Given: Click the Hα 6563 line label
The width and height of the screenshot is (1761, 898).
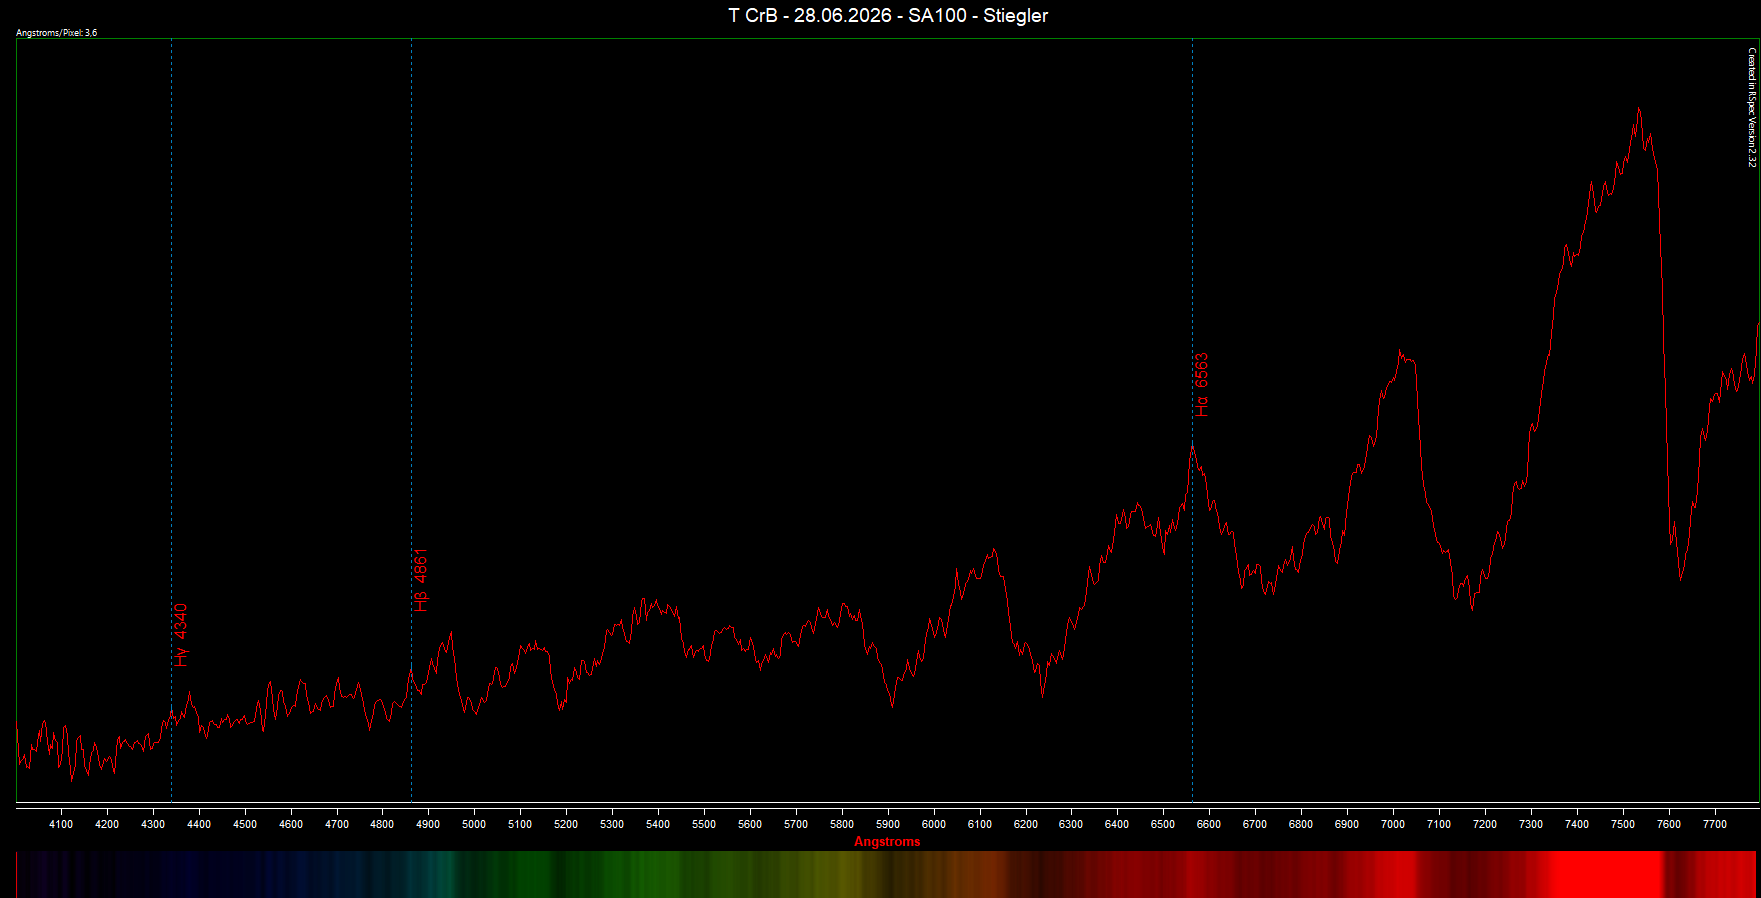Looking at the screenshot, I should click(1202, 384).
